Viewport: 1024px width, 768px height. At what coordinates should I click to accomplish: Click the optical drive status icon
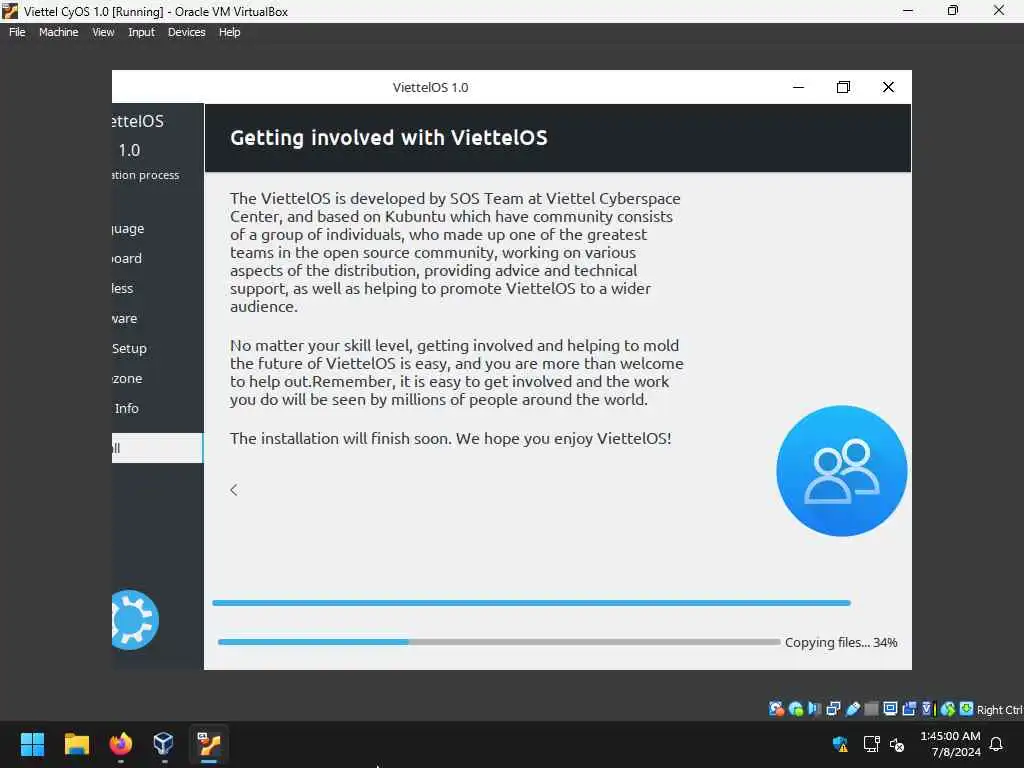(x=796, y=709)
